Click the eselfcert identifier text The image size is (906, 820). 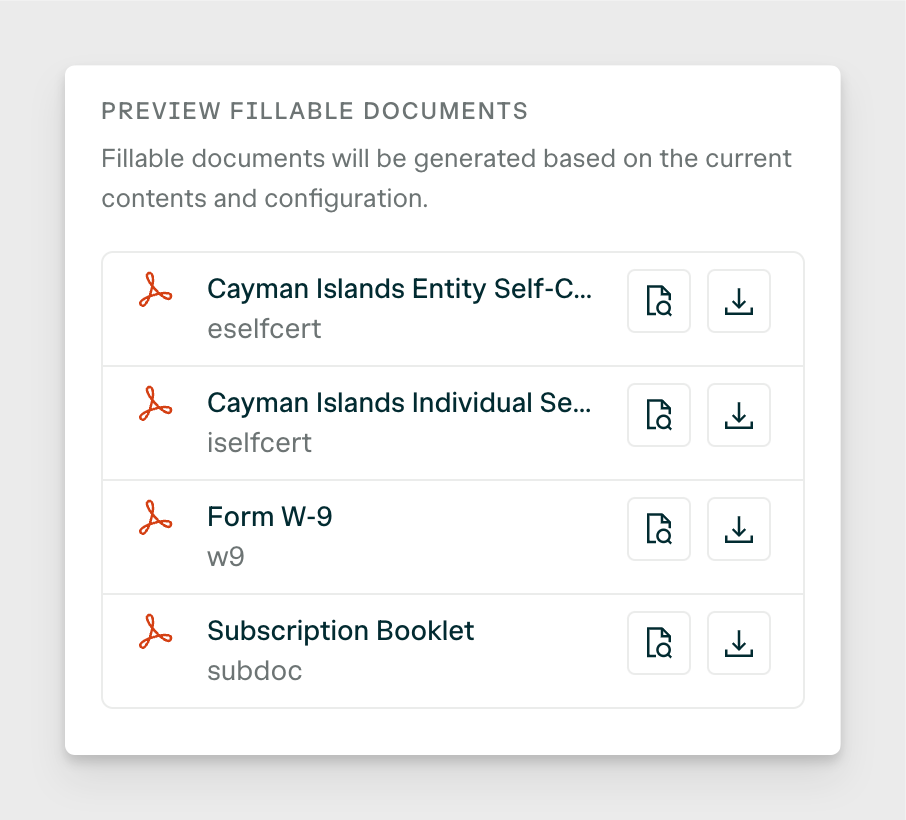coord(264,329)
